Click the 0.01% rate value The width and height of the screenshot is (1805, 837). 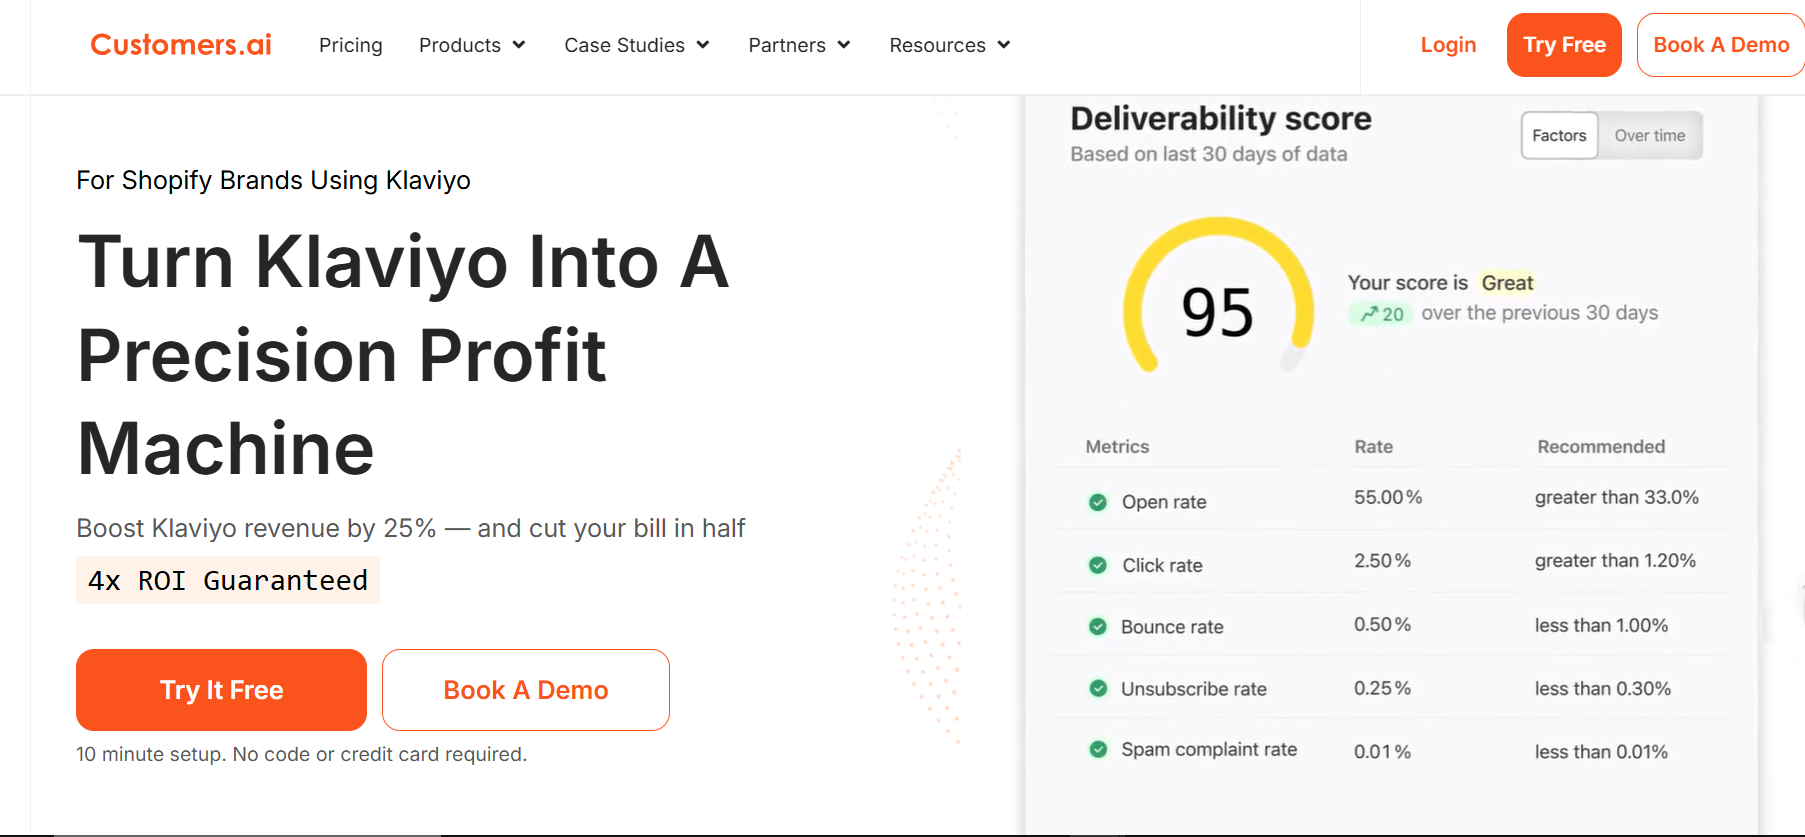pyautogui.click(x=1382, y=752)
